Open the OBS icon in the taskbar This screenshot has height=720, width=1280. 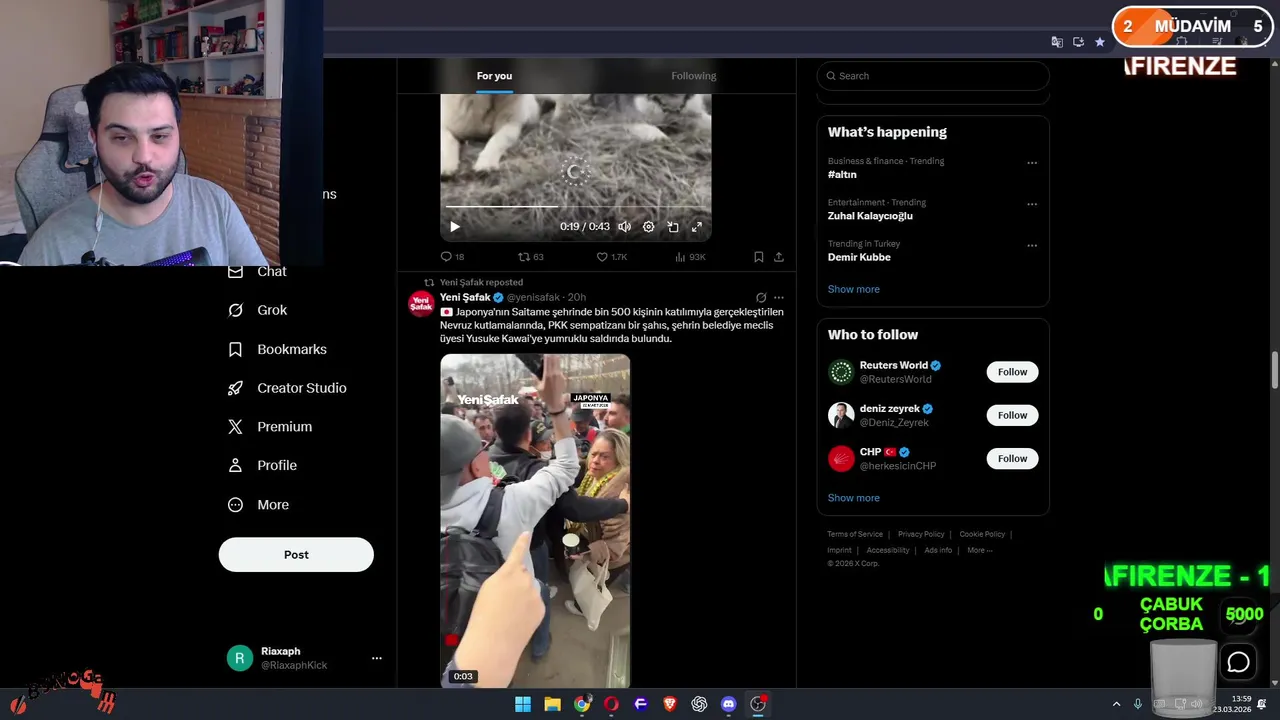(x=758, y=704)
